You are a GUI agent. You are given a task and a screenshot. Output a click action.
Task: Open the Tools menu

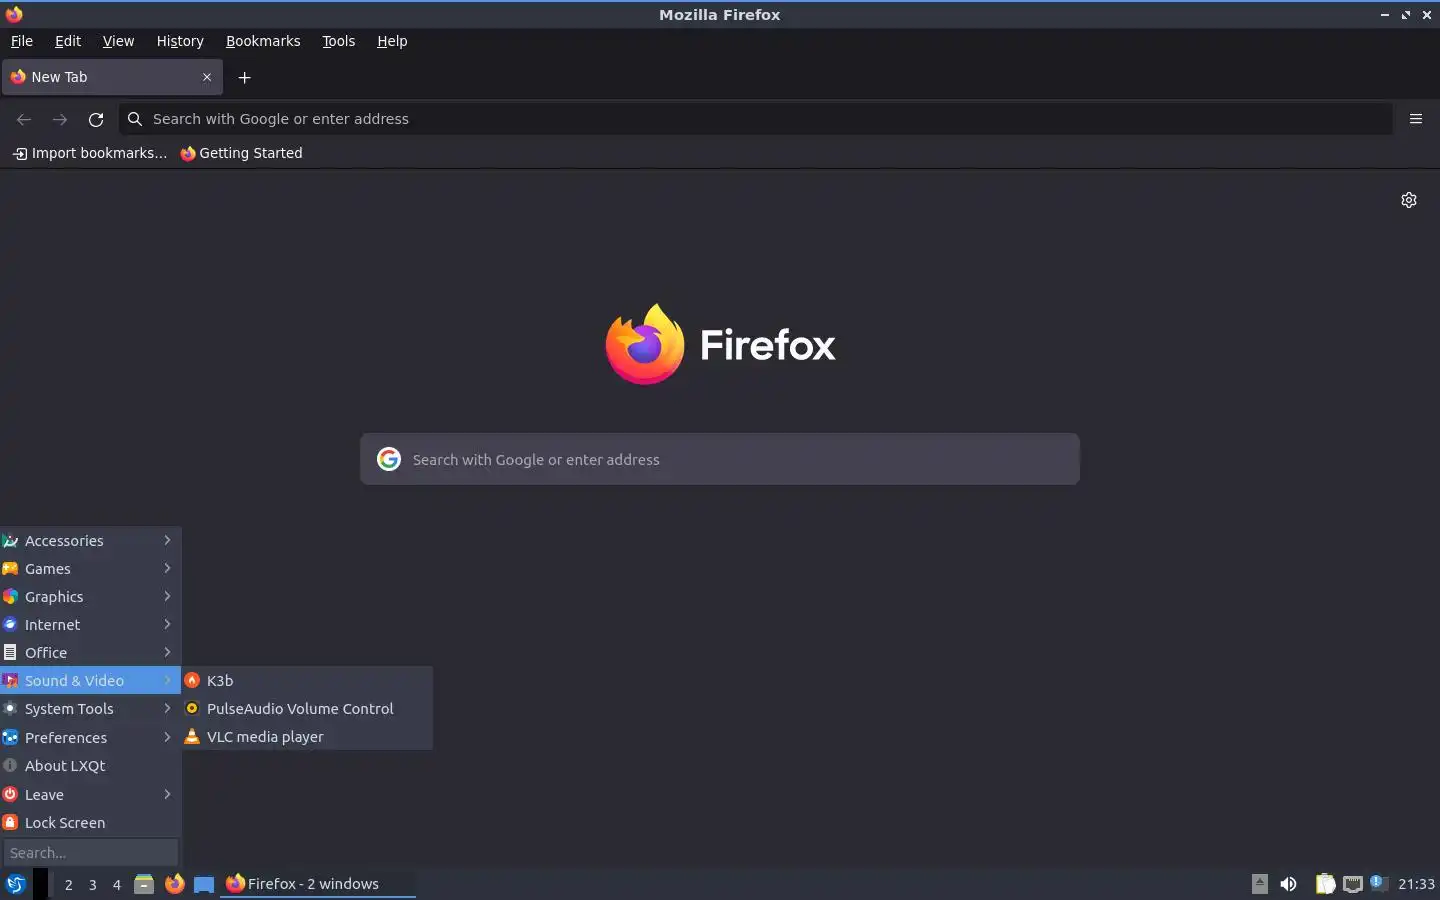click(x=338, y=41)
